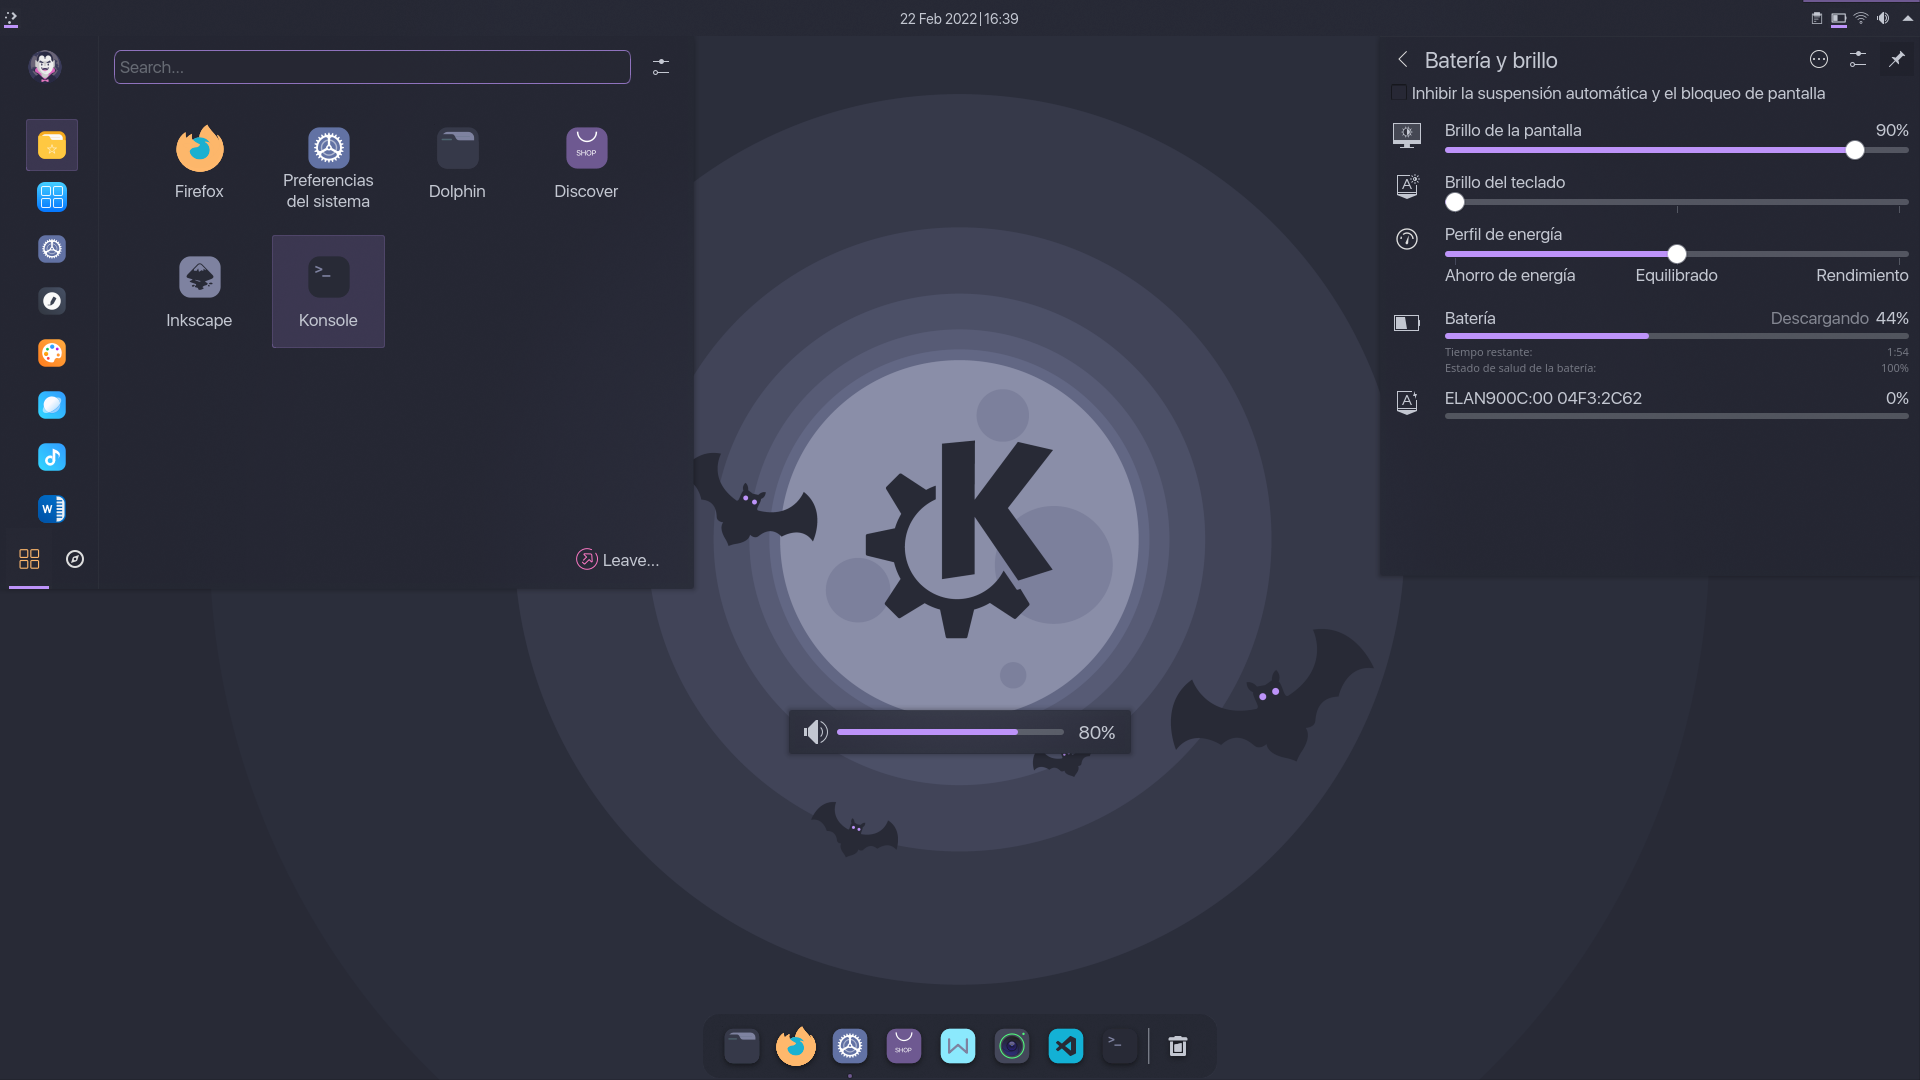Open Dolphin from the launcher grid
The height and width of the screenshot is (1080, 1920).
[457, 163]
